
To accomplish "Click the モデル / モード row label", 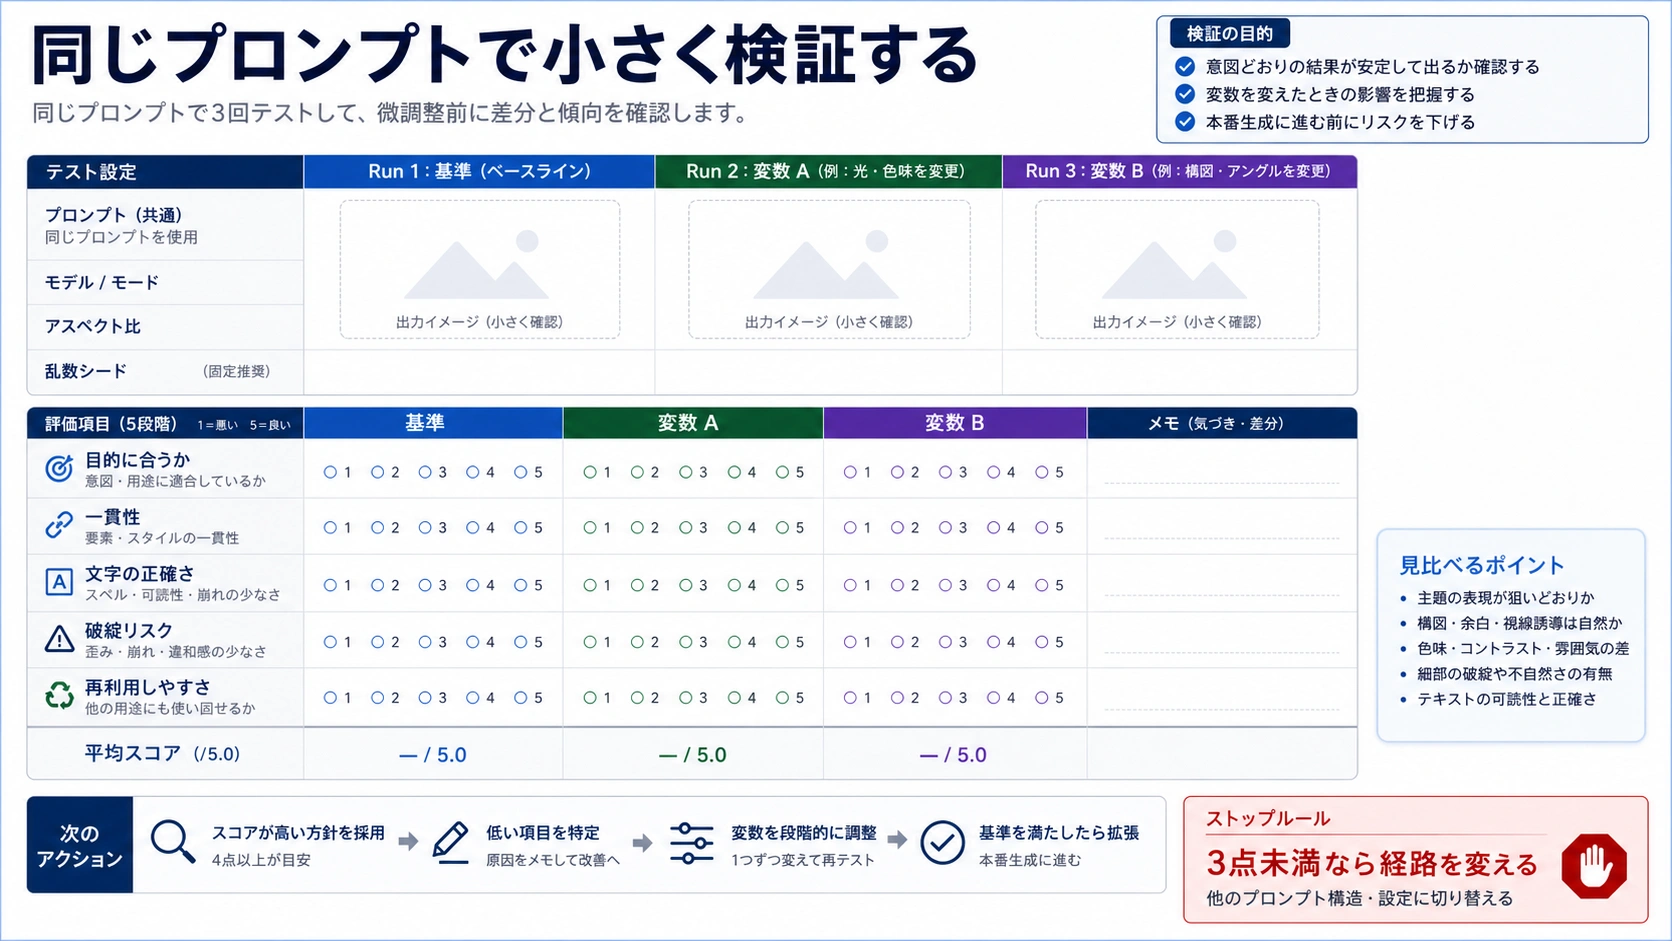I will click(102, 283).
